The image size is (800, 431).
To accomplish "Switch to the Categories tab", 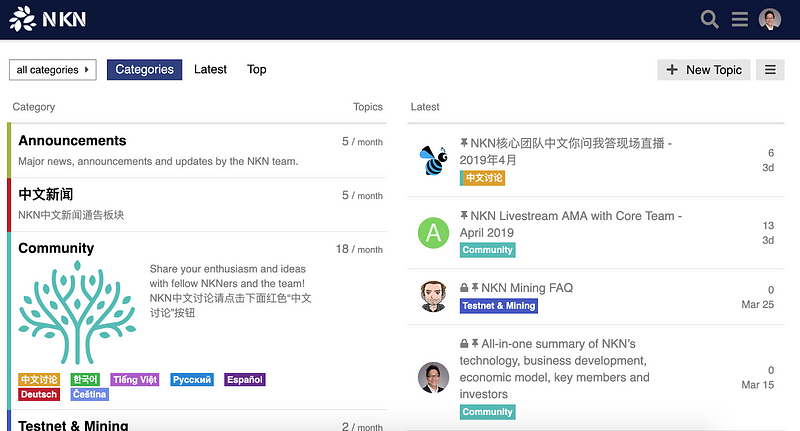I will tap(144, 69).
